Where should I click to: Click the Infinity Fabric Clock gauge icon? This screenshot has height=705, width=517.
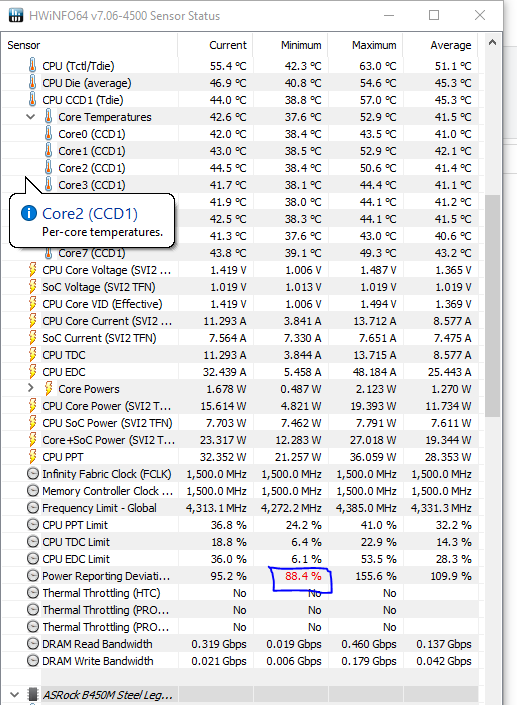(x=32, y=474)
